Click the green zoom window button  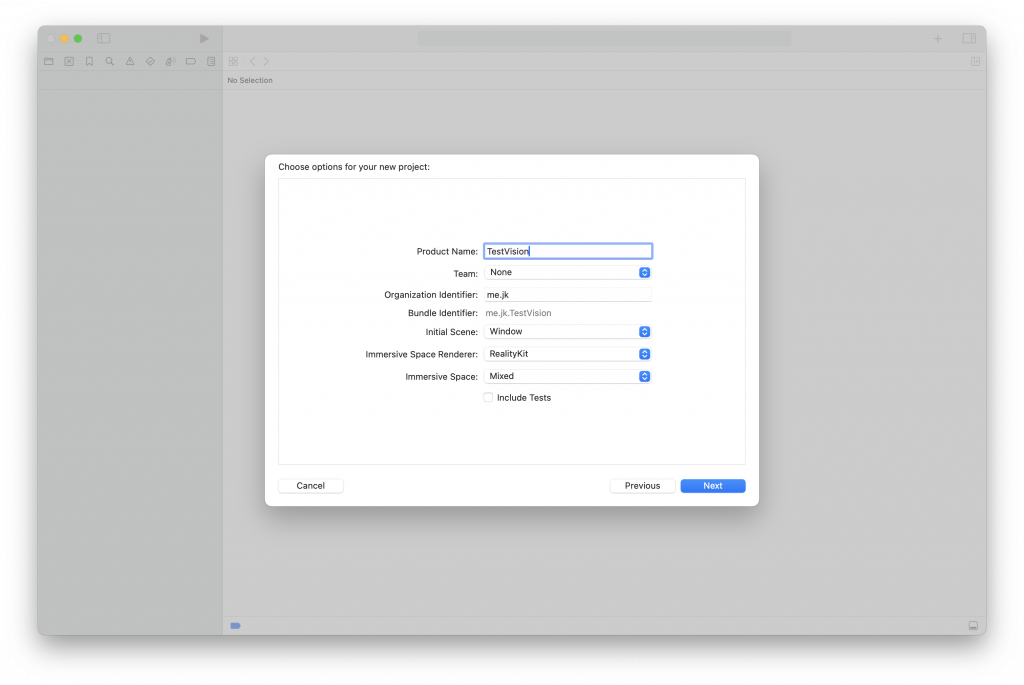pyautogui.click(x=78, y=39)
